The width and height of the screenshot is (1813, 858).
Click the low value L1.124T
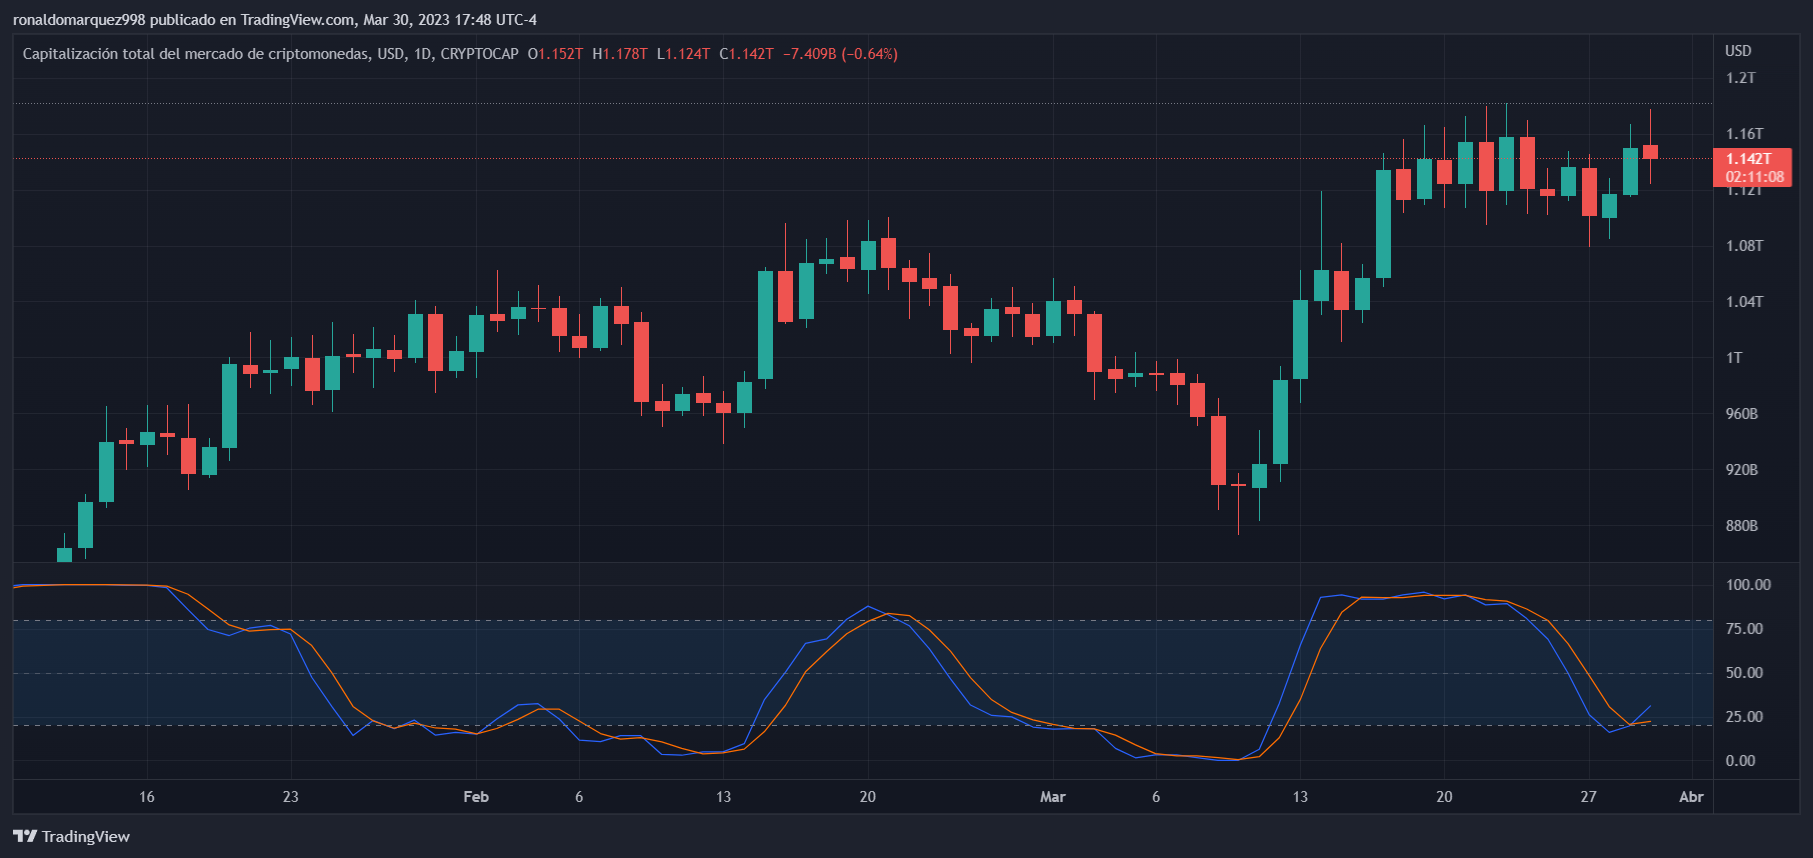[683, 54]
